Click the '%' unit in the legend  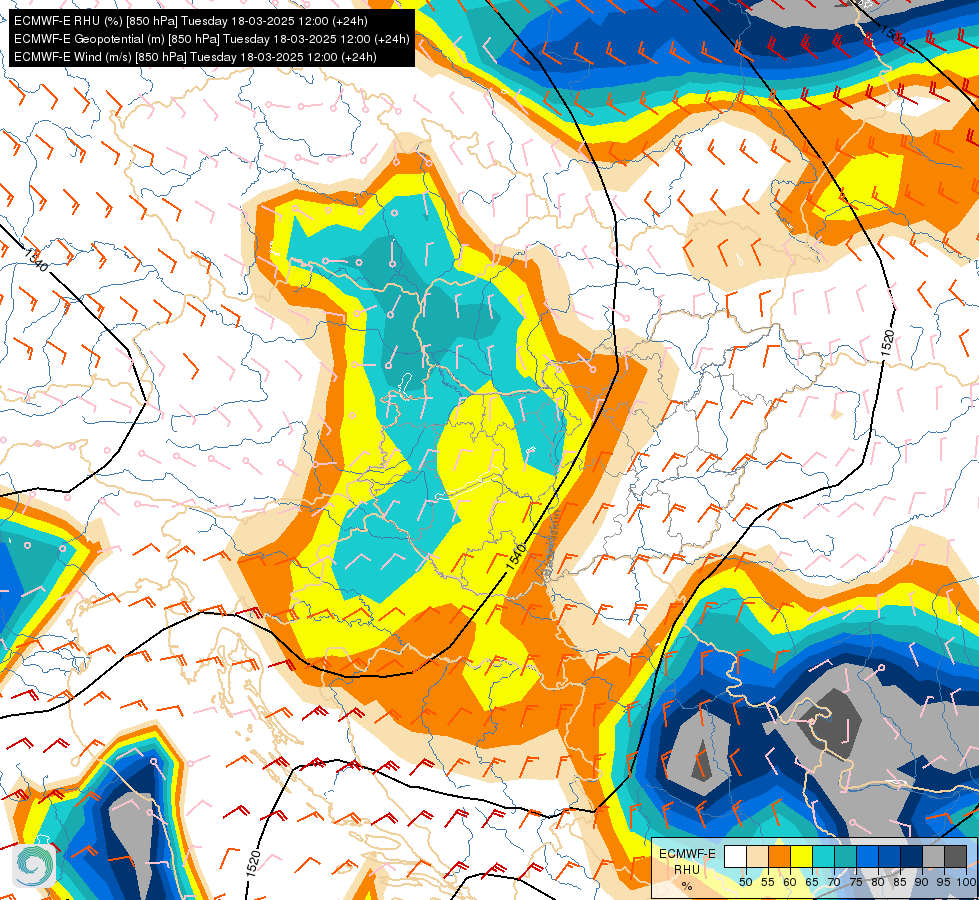tap(687, 886)
